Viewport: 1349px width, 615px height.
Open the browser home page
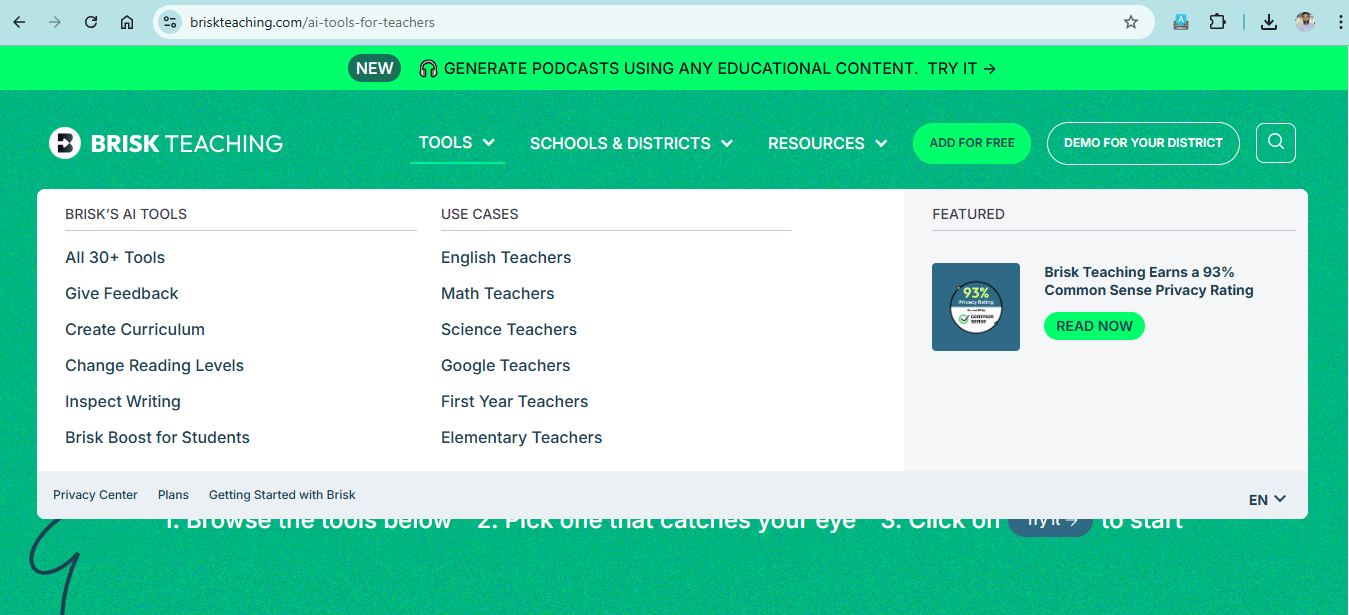pyautogui.click(x=127, y=22)
